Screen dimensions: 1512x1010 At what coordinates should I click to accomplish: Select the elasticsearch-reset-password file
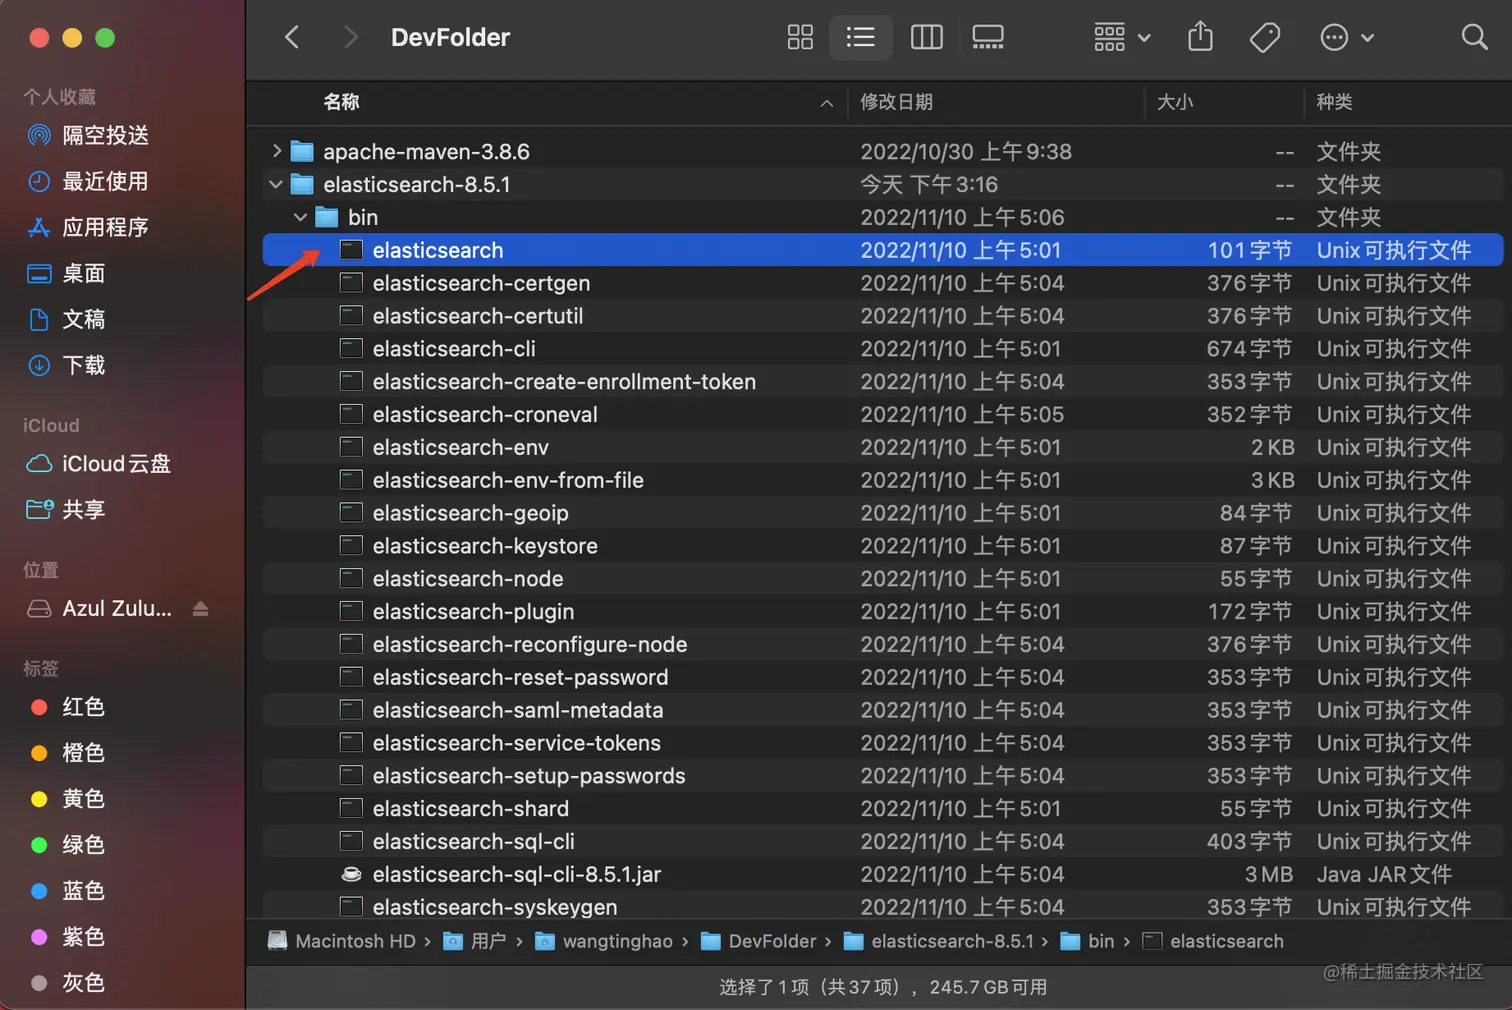pyautogui.click(x=883, y=677)
